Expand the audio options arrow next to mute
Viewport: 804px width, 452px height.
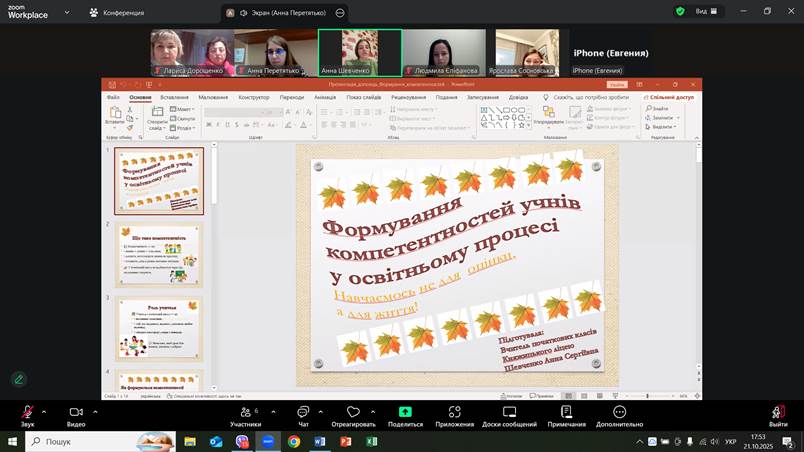pos(44,412)
